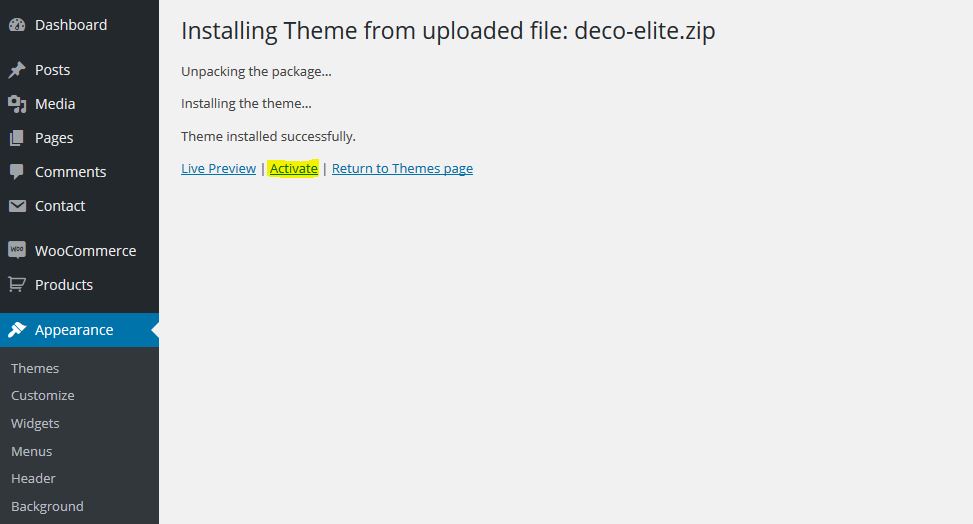Go to Widgets under Appearance
The image size is (973, 524).
pos(35,423)
